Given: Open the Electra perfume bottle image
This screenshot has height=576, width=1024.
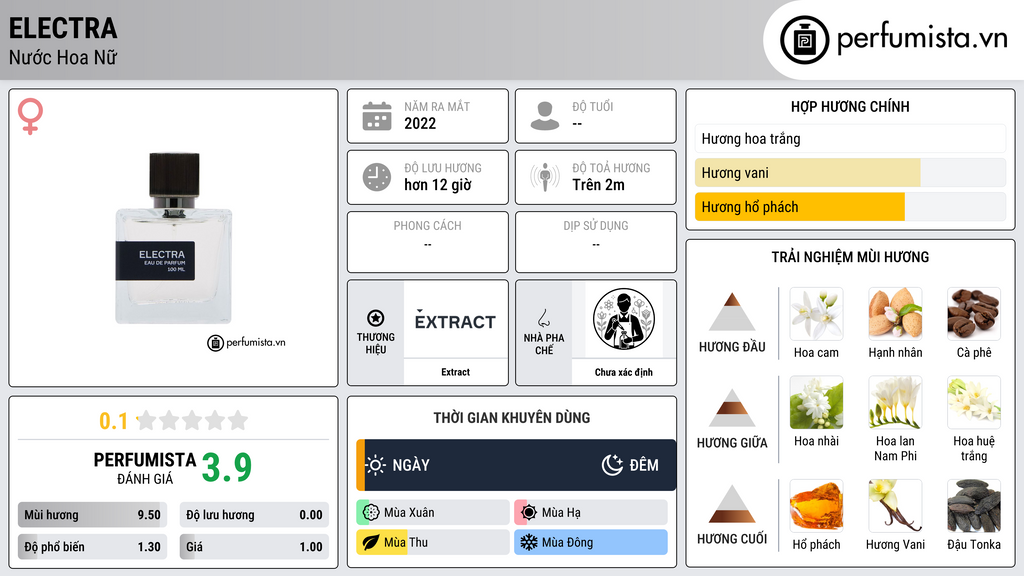Looking at the screenshot, I should 174,238.
